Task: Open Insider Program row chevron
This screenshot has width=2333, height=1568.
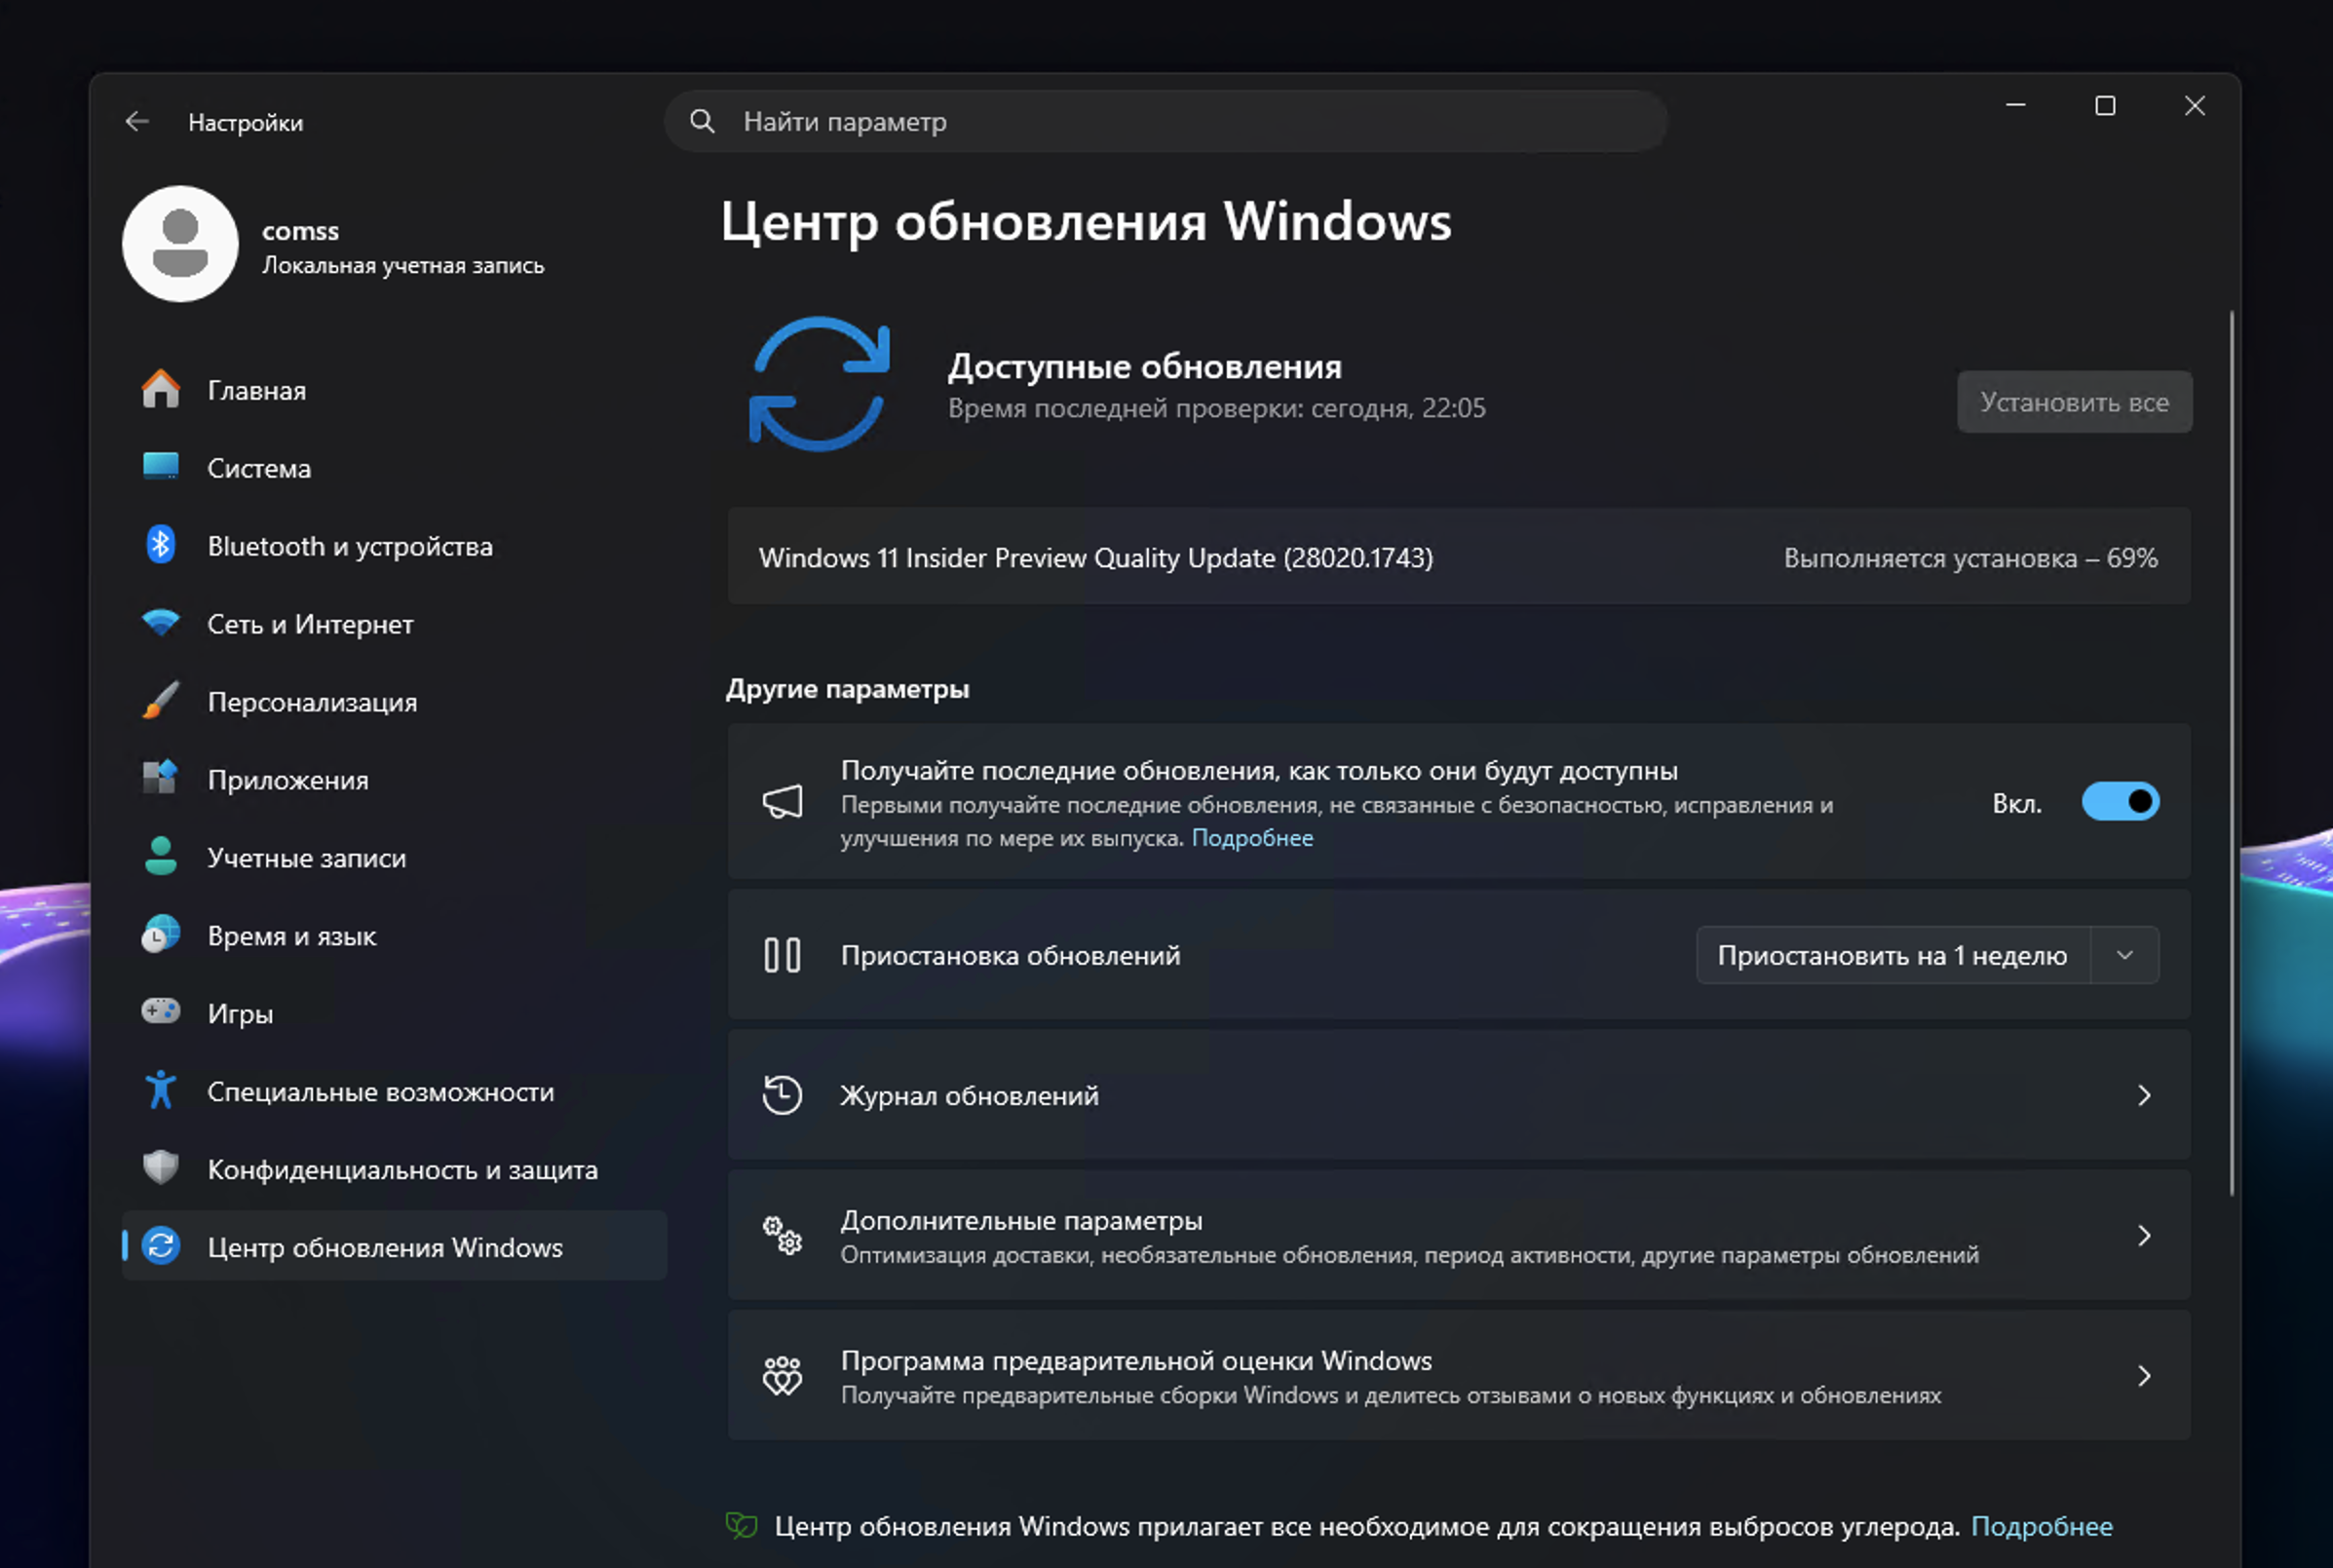Action: point(2144,1376)
